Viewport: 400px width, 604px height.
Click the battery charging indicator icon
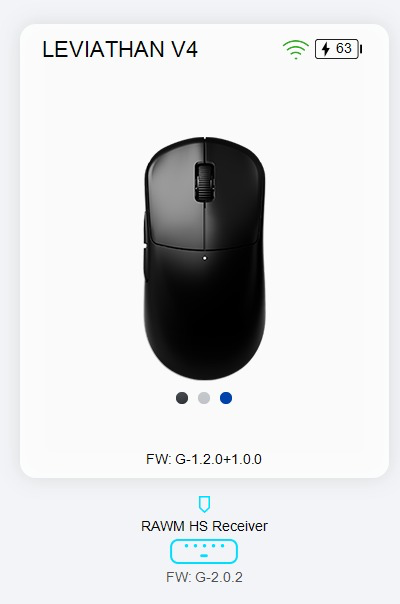(x=339, y=49)
